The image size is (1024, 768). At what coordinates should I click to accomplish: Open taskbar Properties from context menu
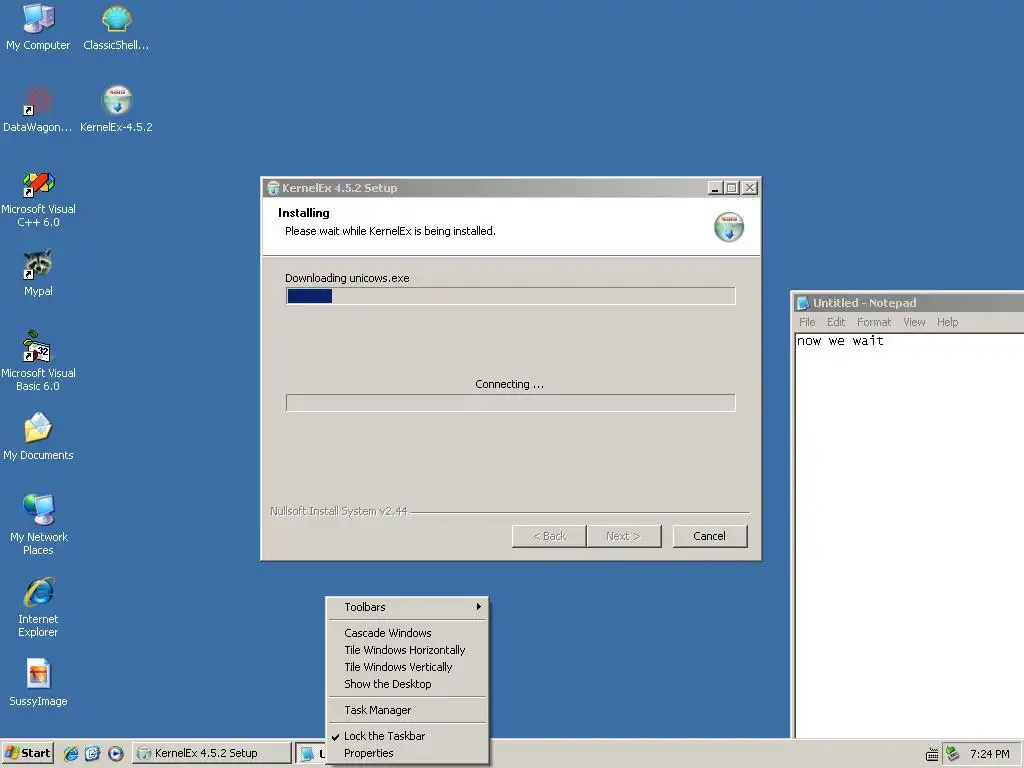[408, 753]
